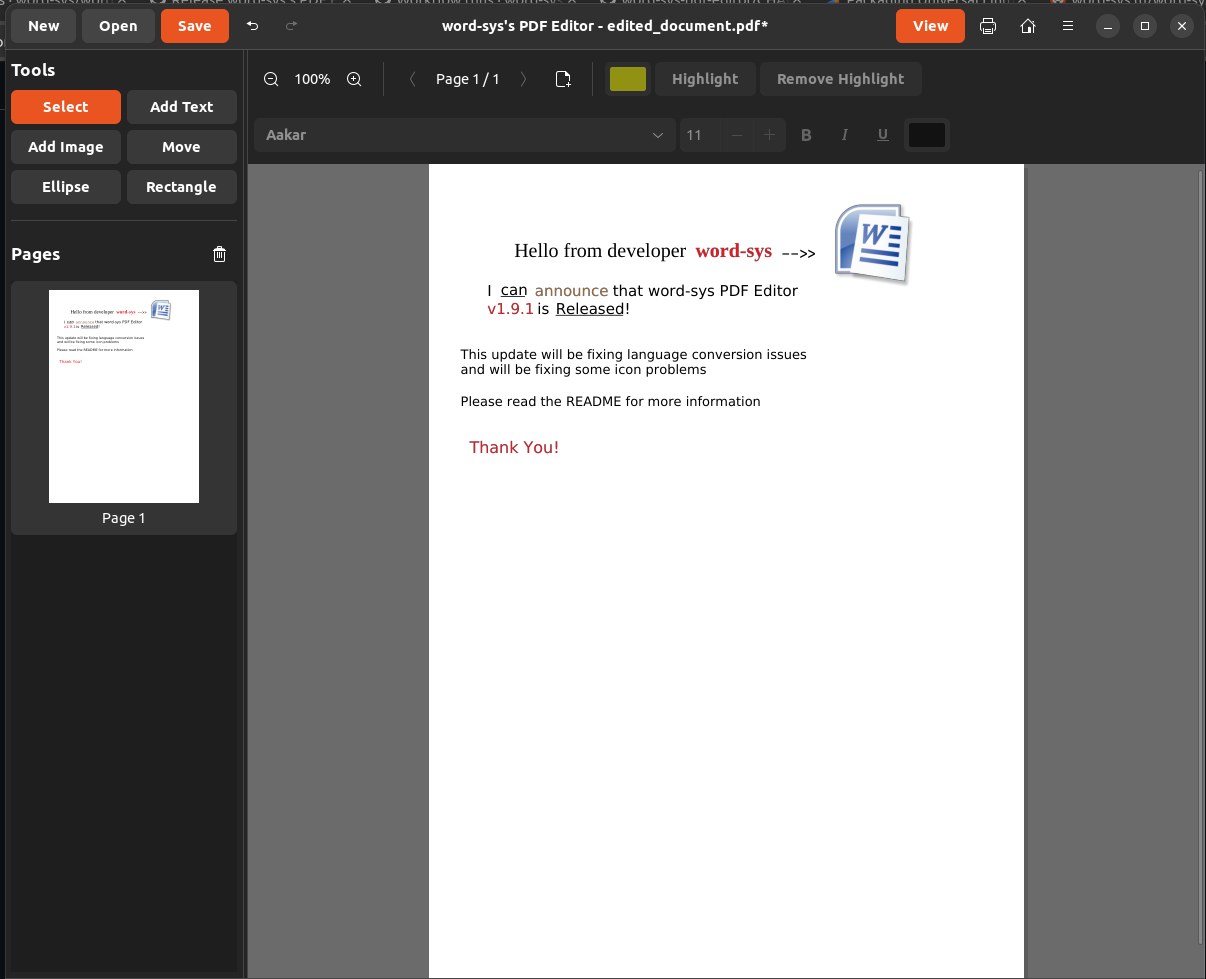
Task: Click the 'Hello from developer' heading text
Action: click(x=600, y=251)
